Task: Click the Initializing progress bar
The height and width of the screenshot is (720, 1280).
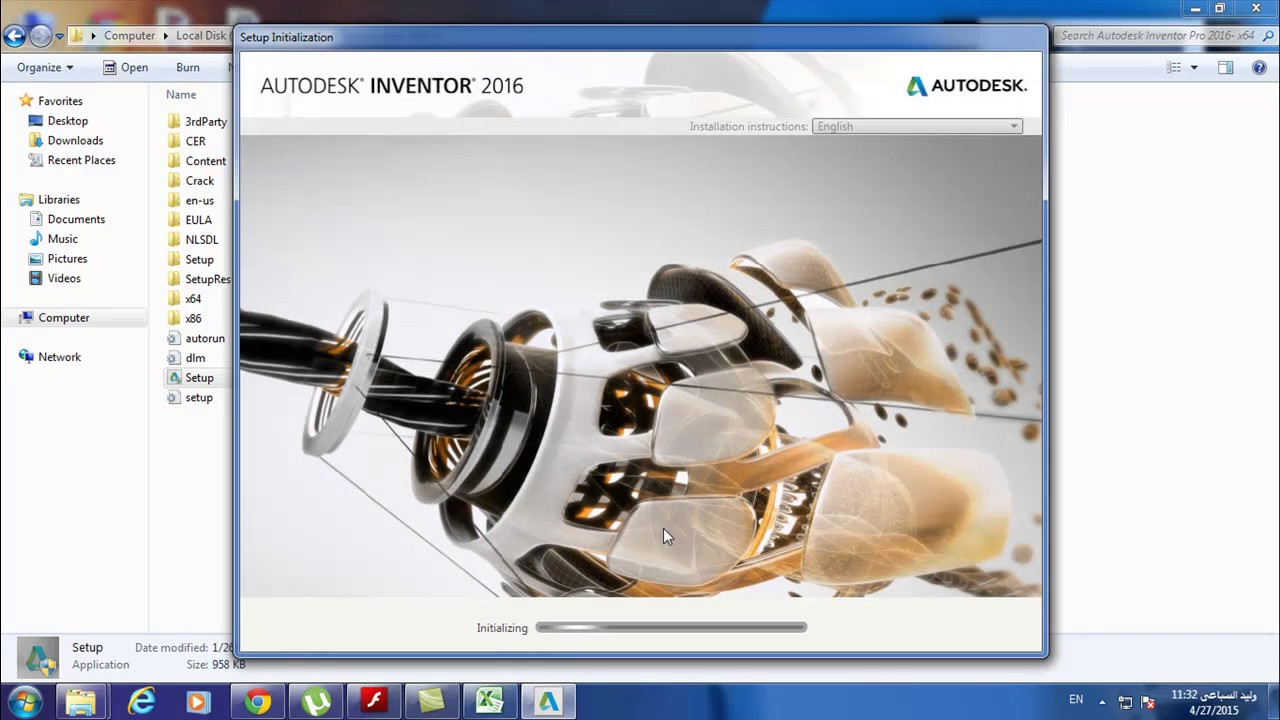Action: point(671,628)
